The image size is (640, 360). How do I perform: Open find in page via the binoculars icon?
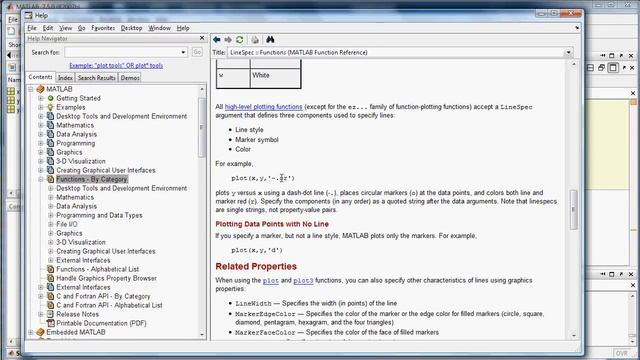(x=270, y=40)
